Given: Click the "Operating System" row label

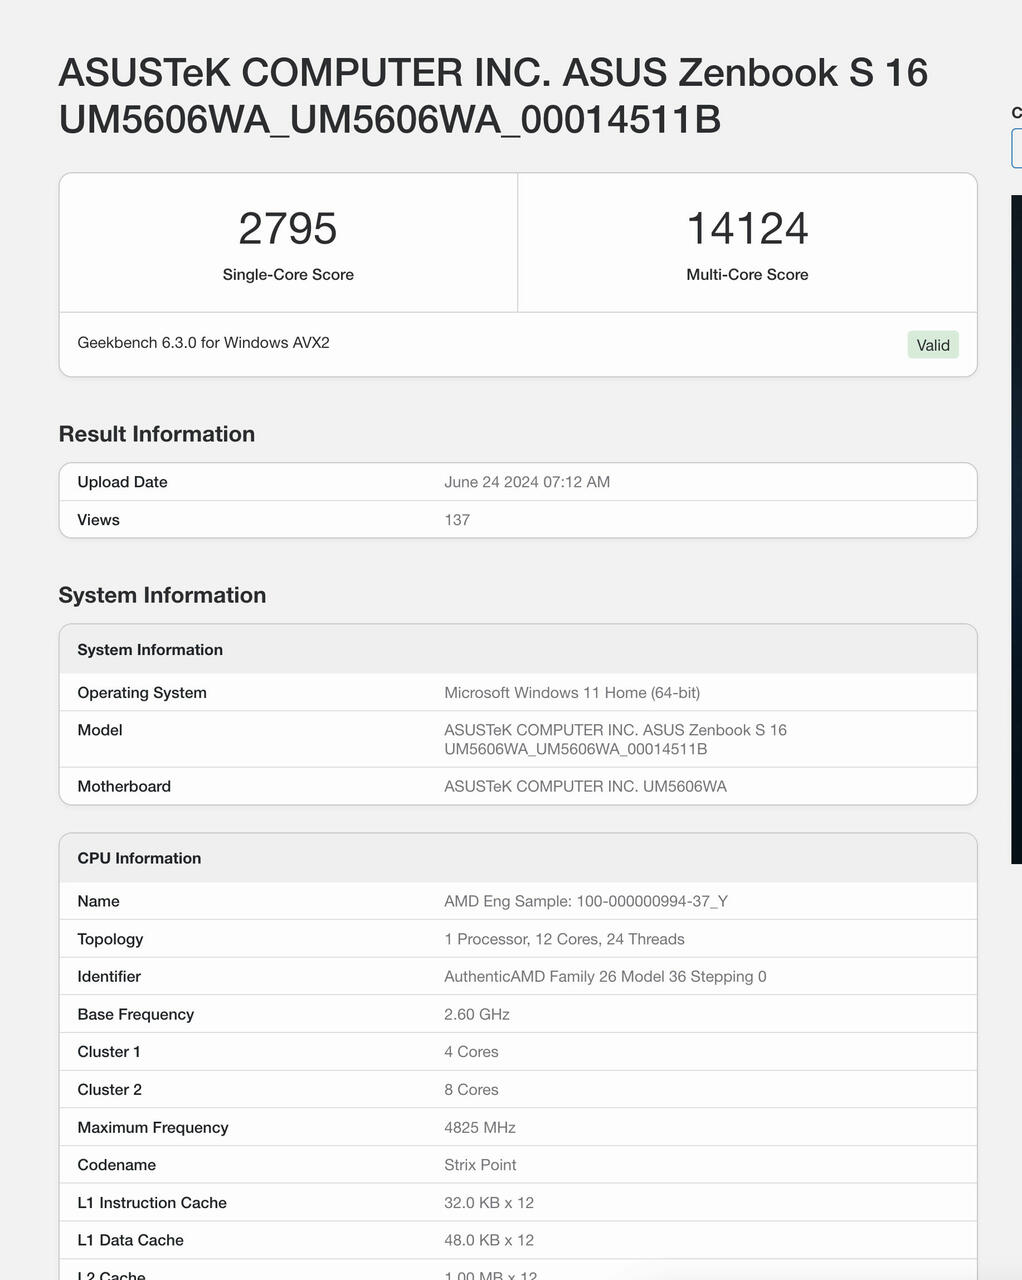Looking at the screenshot, I should pos(142,693).
